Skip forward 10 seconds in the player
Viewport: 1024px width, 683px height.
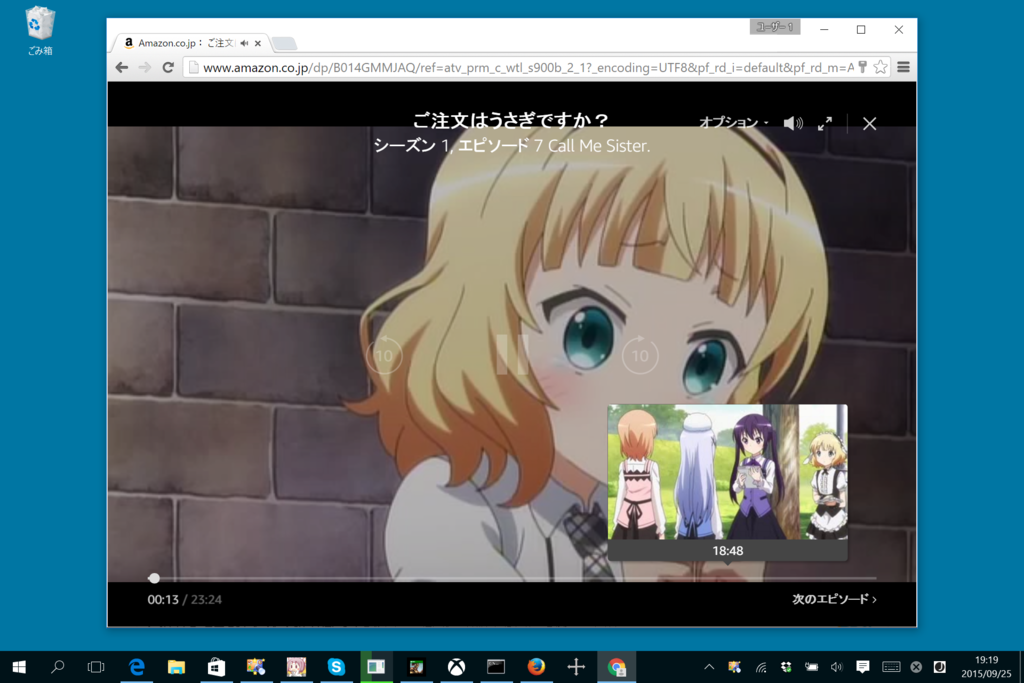[x=640, y=355]
